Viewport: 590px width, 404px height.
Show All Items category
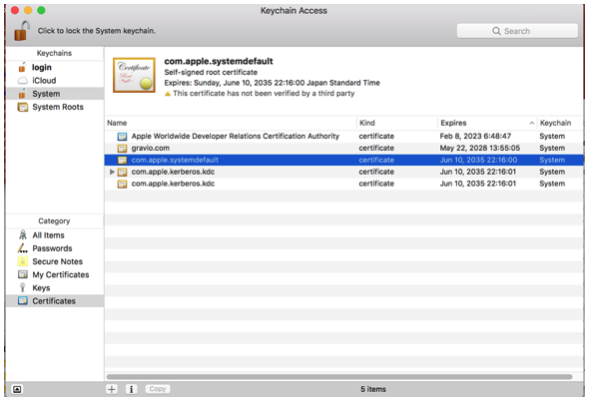point(55,235)
